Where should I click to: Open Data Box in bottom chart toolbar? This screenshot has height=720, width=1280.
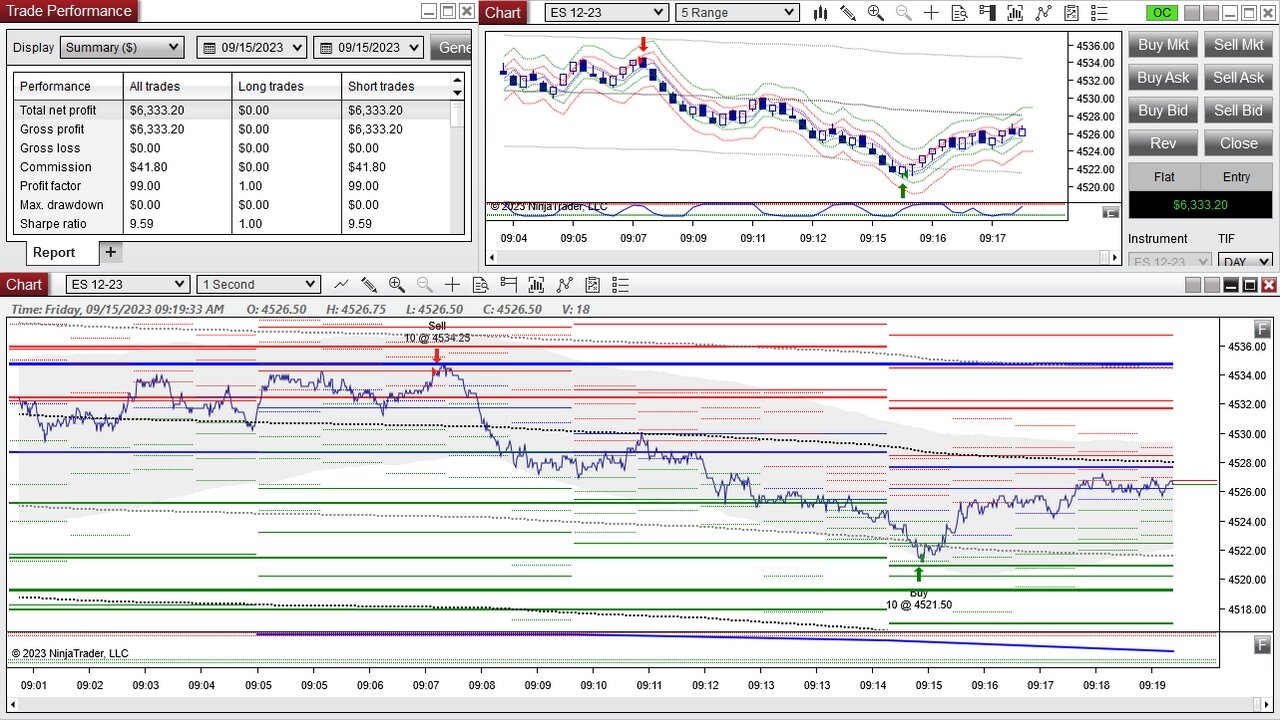click(x=481, y=285)
